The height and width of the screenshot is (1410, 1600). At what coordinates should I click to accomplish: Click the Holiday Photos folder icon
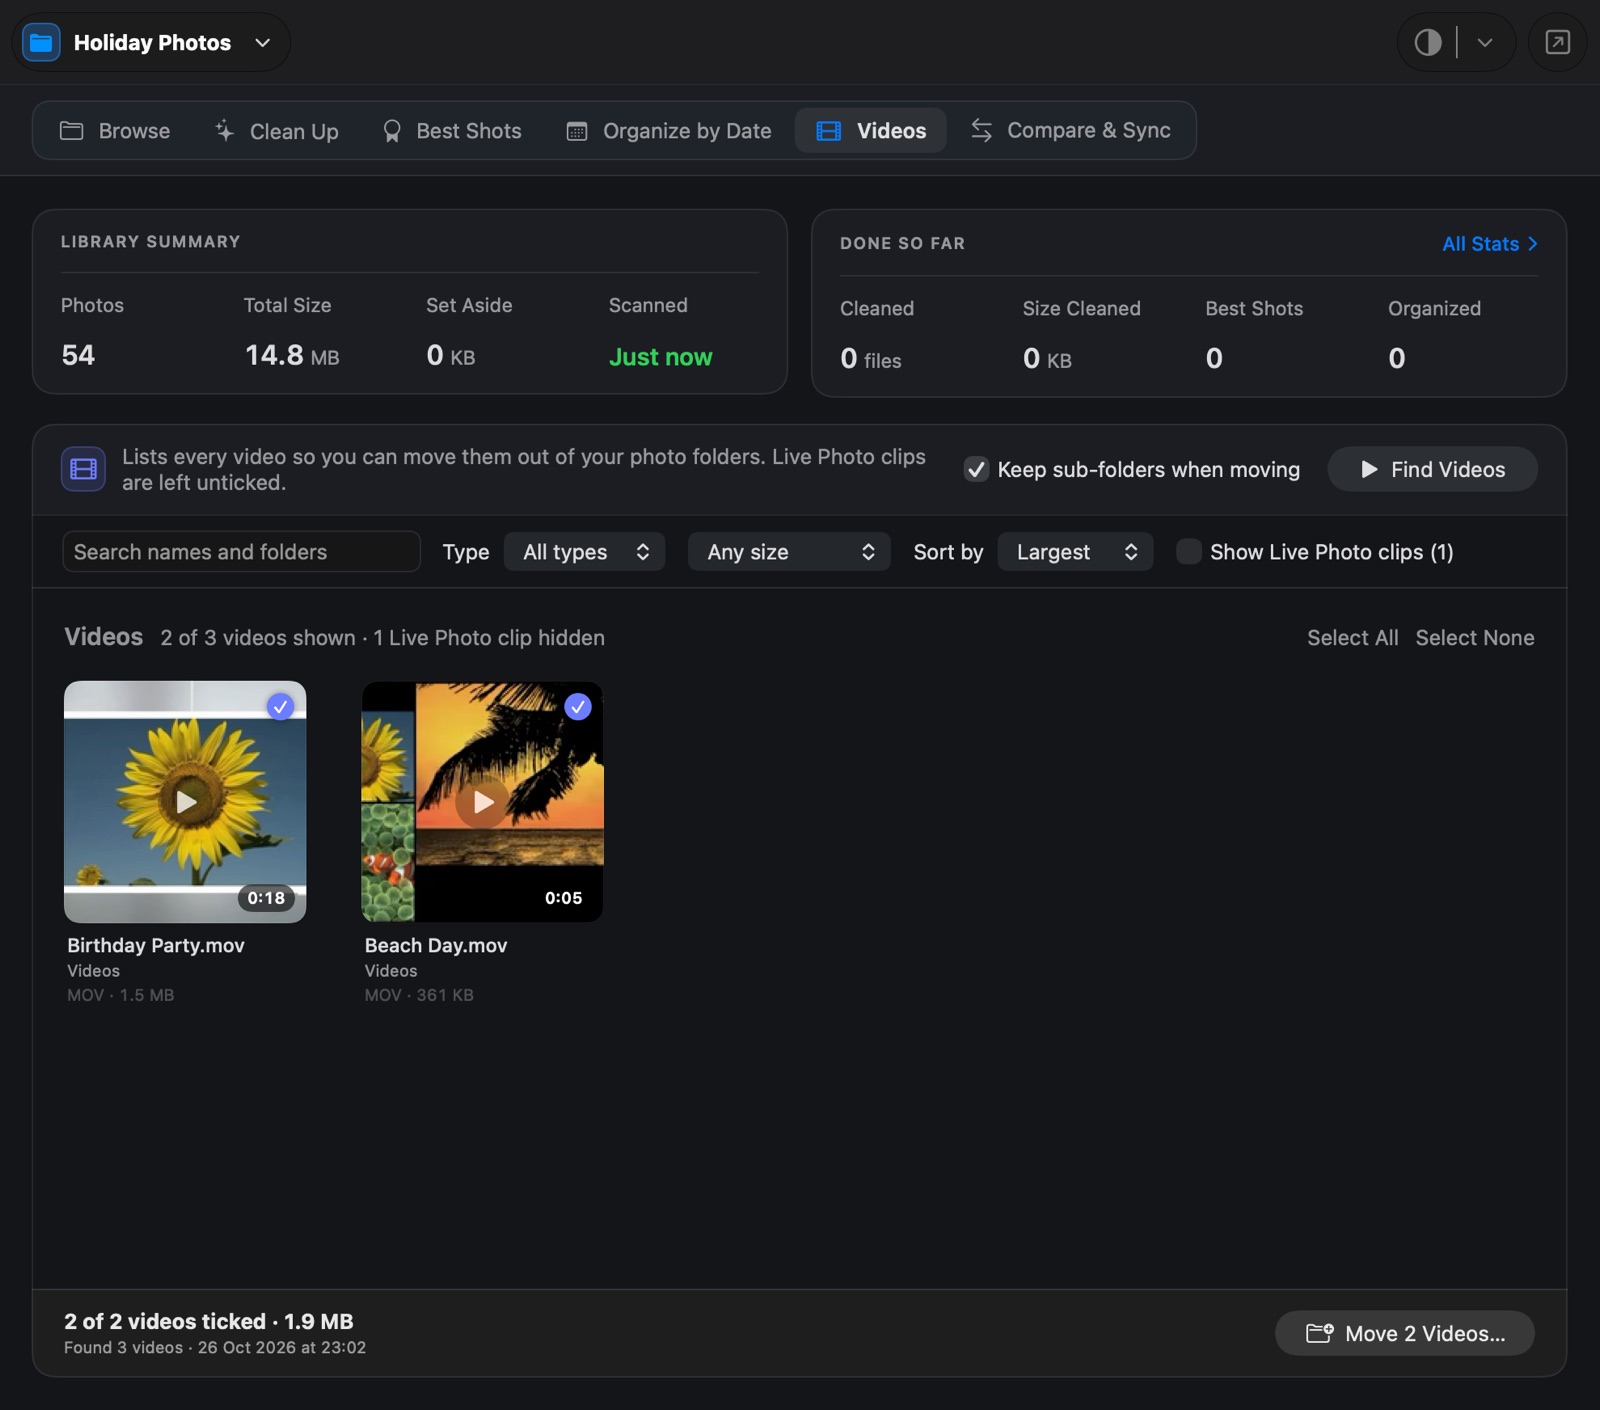(x=41, y=42)
